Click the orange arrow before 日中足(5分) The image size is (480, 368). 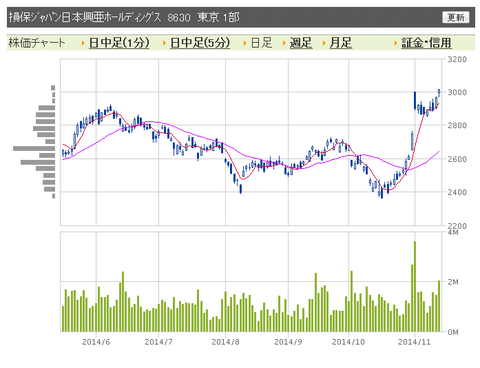tap(164, 43)
